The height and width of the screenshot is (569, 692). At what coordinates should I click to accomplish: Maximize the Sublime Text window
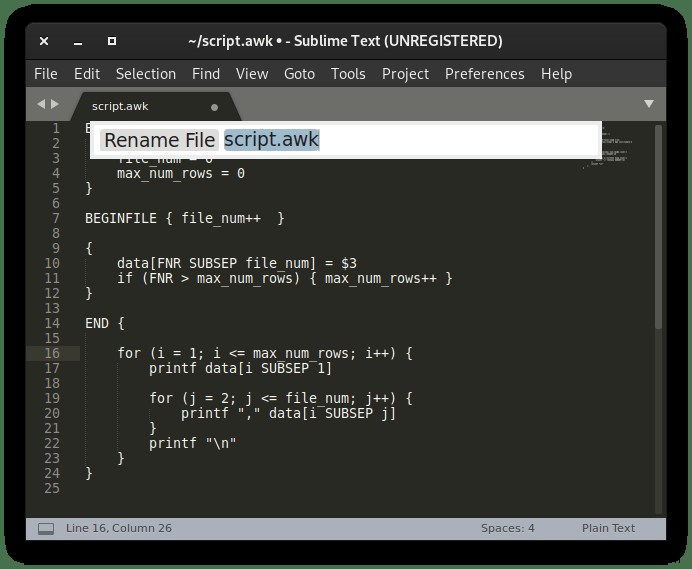(112, 41)
